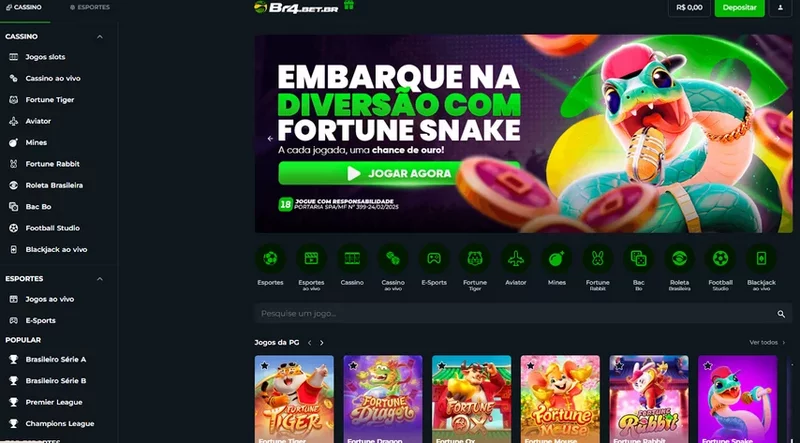Favorite Fortune Tiger with its star
800x443 pixels.
pos(264,365)
